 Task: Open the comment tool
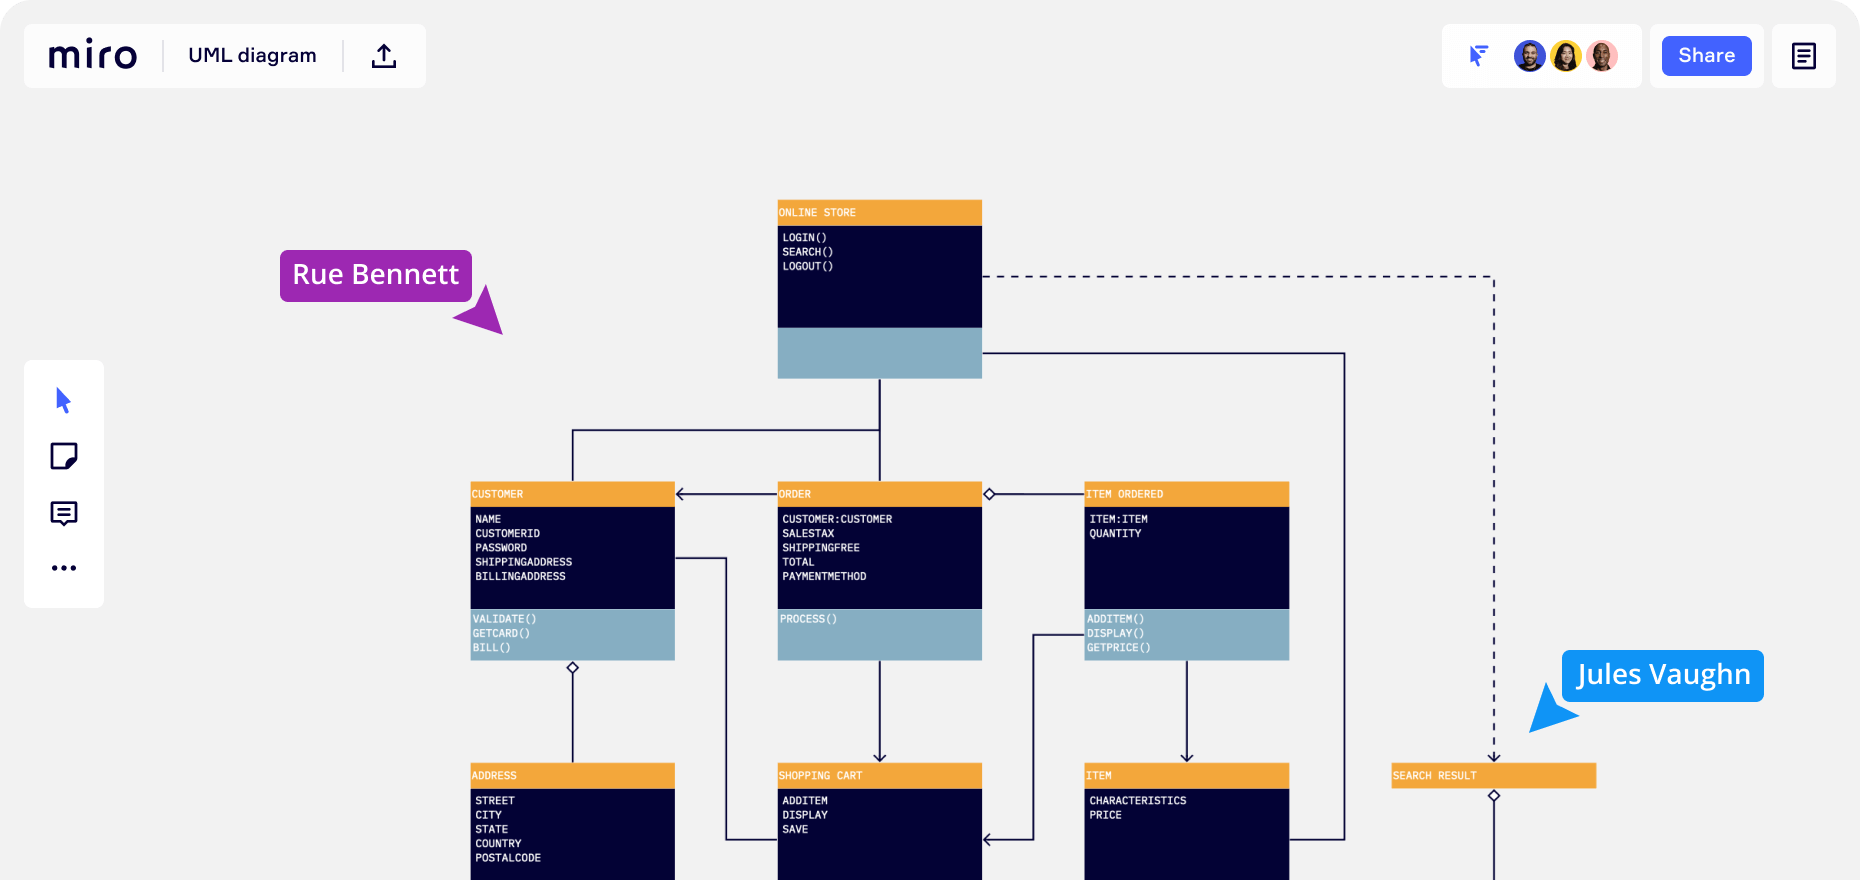tap(64, 513)
